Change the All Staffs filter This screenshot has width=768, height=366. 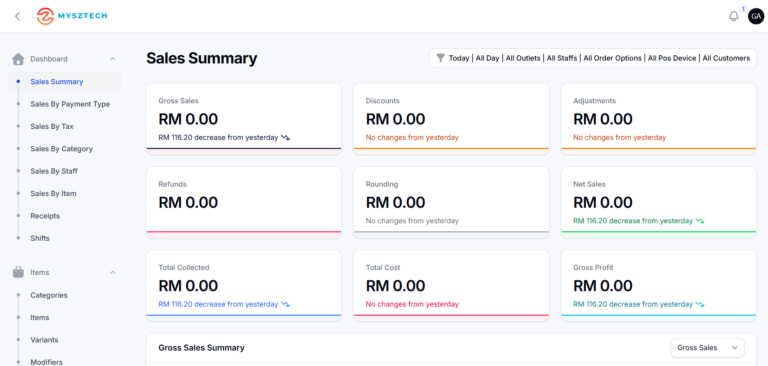tap(562, 58)
